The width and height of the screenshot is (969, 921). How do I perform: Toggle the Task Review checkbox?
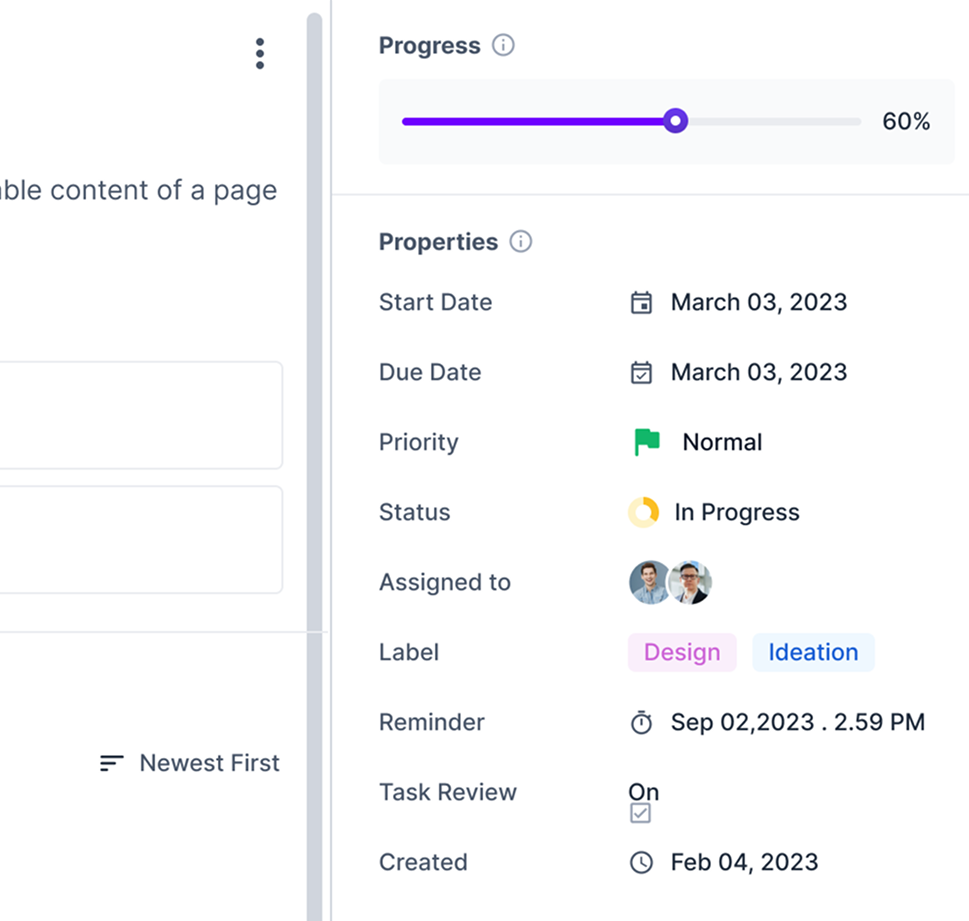click(x=640, y=813)
